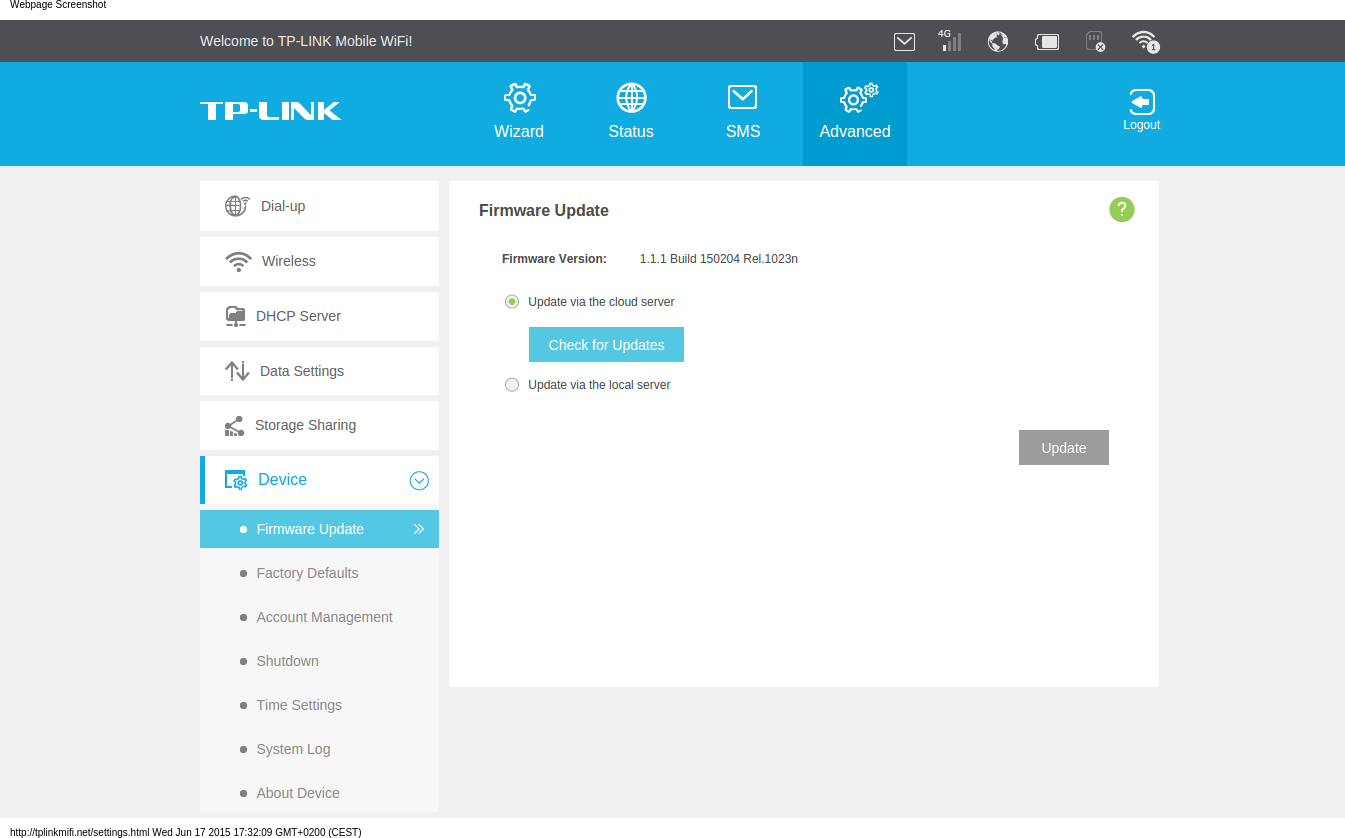The width and height of the screenshot is (1345, 838).
Task: Click the WiFi connected clients icon
Action: click(x=1144, y=41)
